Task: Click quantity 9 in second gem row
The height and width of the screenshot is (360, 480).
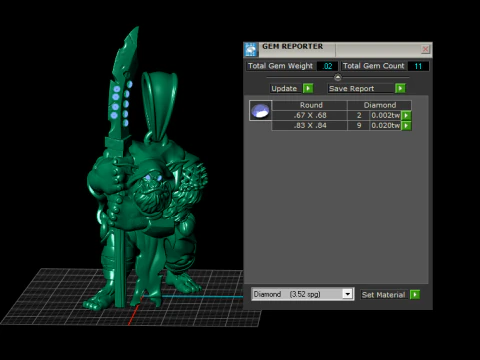Action: pyautogui.click(x=359, y=126)
